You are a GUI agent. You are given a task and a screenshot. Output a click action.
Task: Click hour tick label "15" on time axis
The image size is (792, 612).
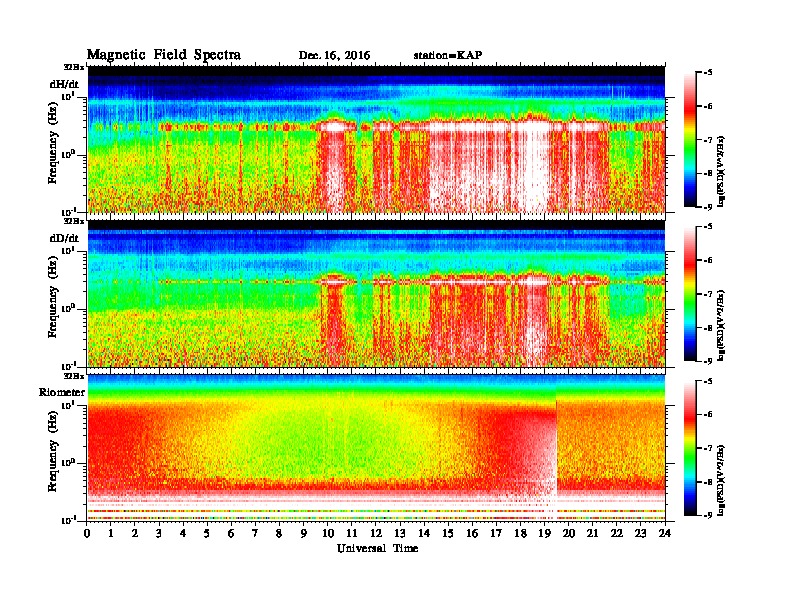coord(448,533)
